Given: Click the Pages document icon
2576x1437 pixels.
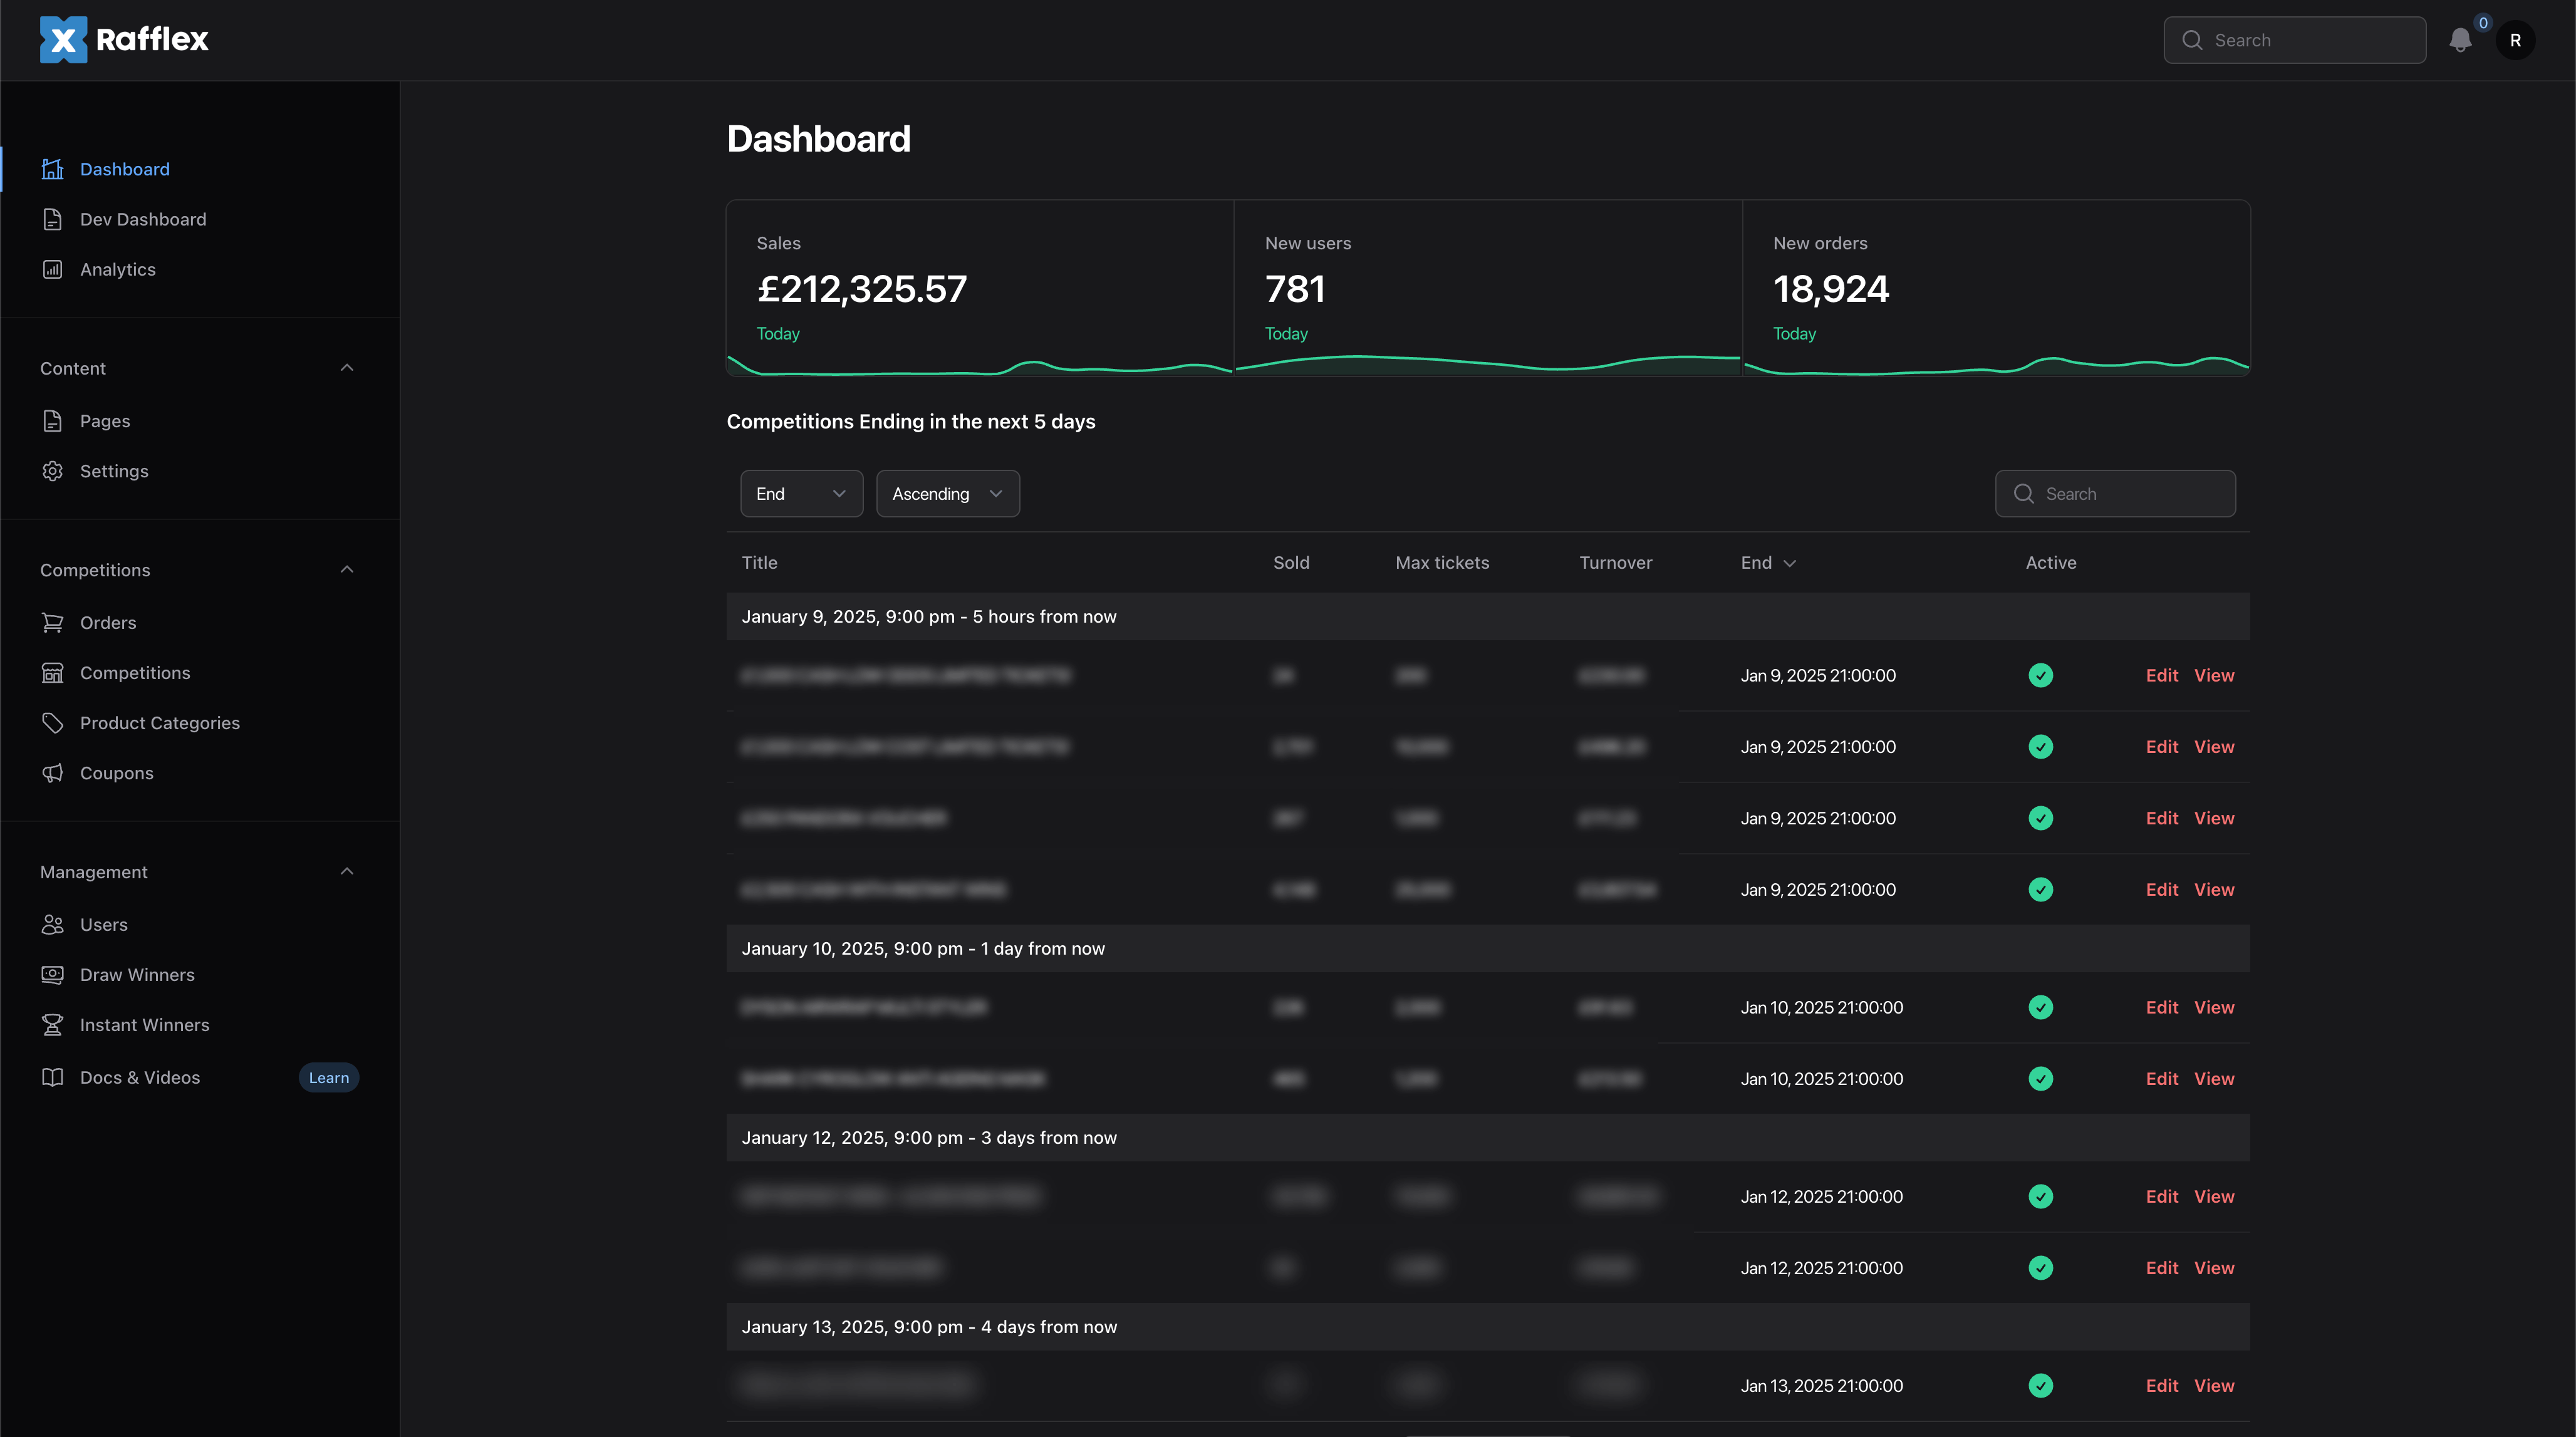Looking at the screenshot, I should (53, 421).
